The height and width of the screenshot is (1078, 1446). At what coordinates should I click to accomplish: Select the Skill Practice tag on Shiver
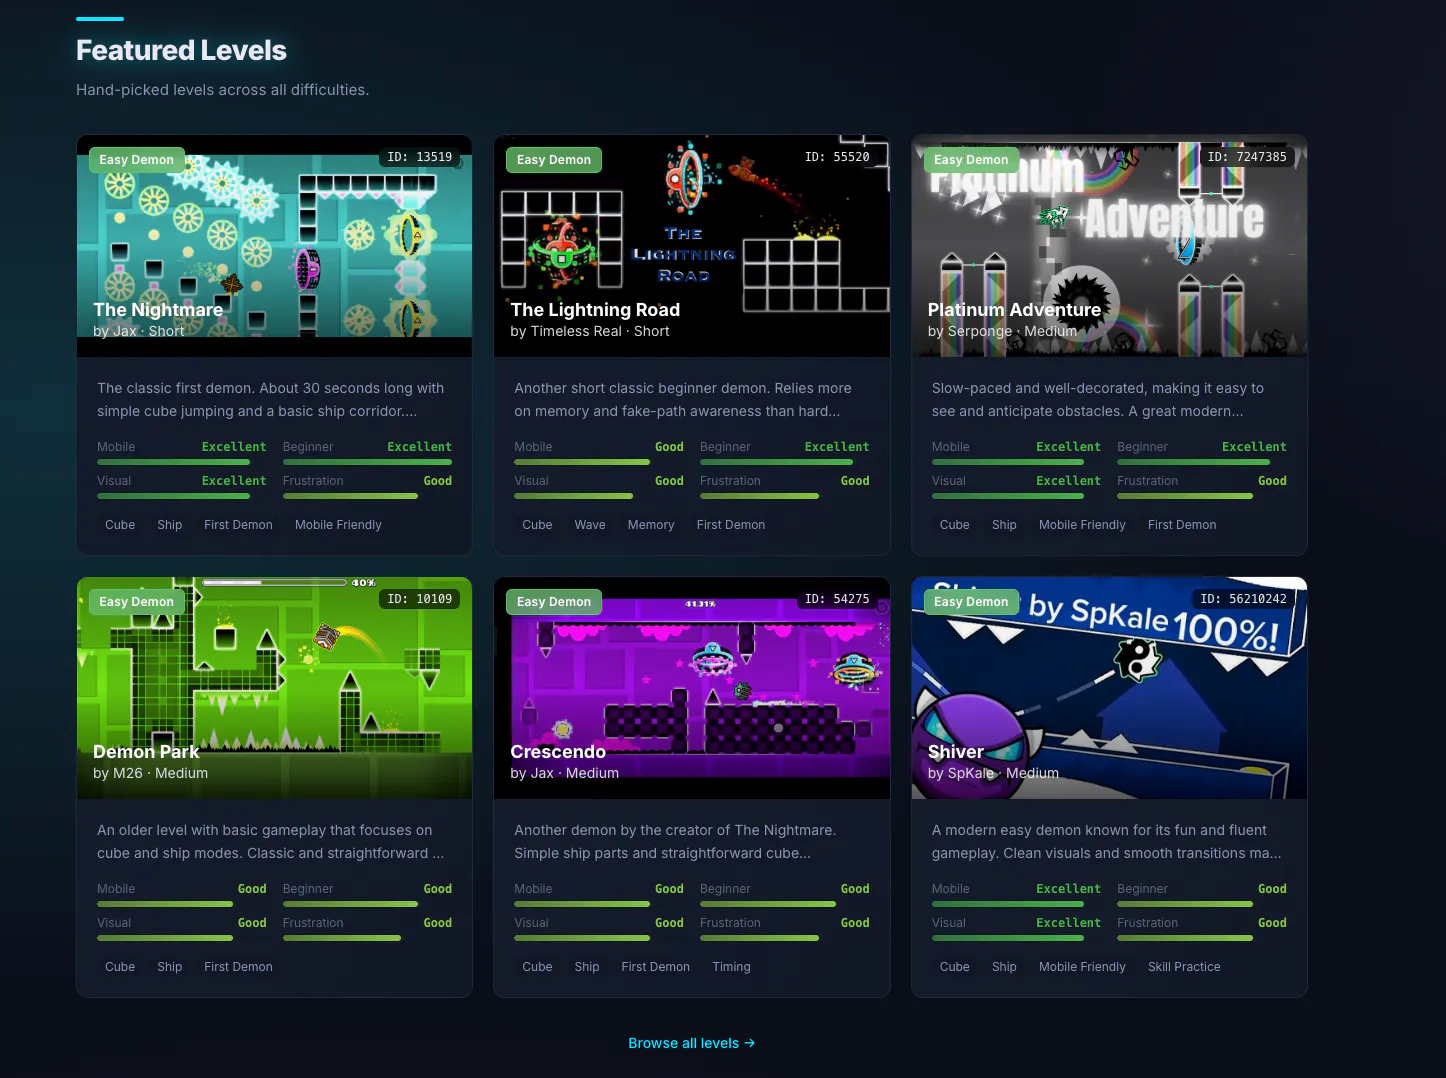coord(1184,967)
